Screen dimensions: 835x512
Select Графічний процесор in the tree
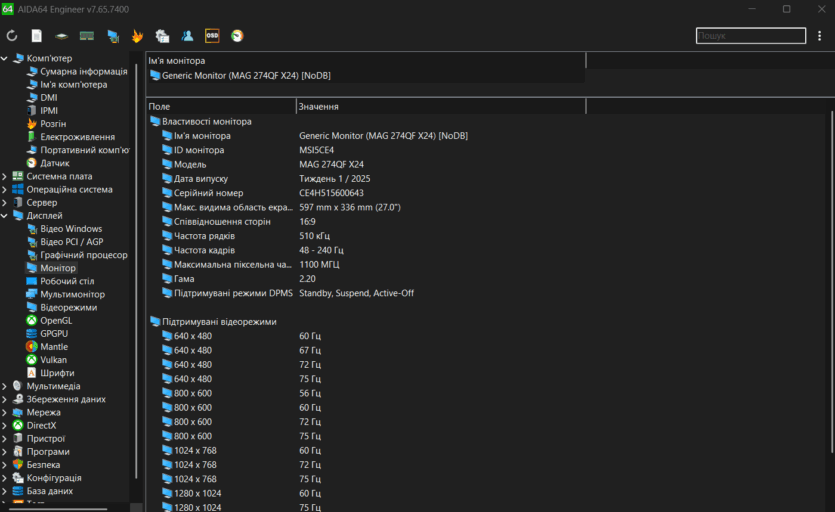click(x=83, y=255)
